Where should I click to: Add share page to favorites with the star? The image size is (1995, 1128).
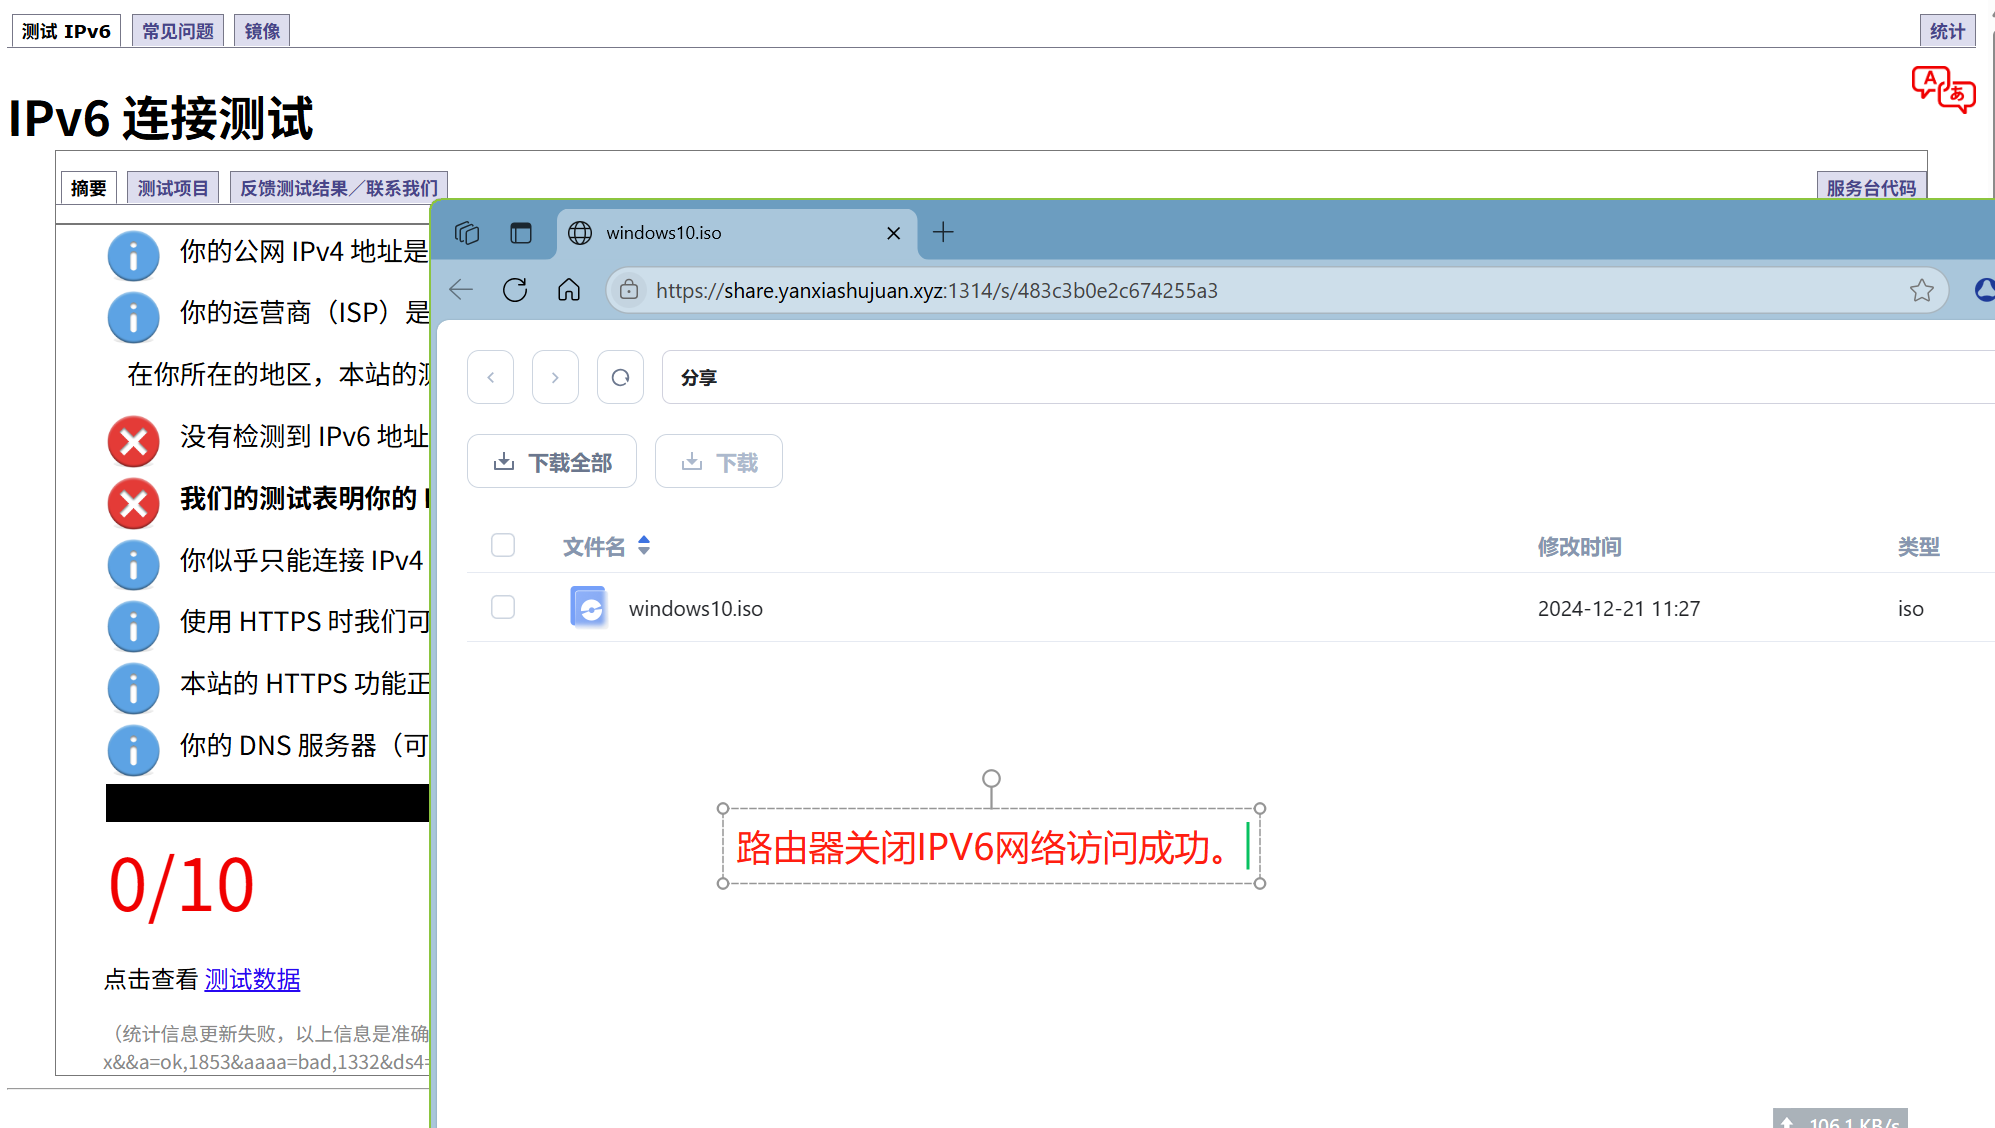1922,290
